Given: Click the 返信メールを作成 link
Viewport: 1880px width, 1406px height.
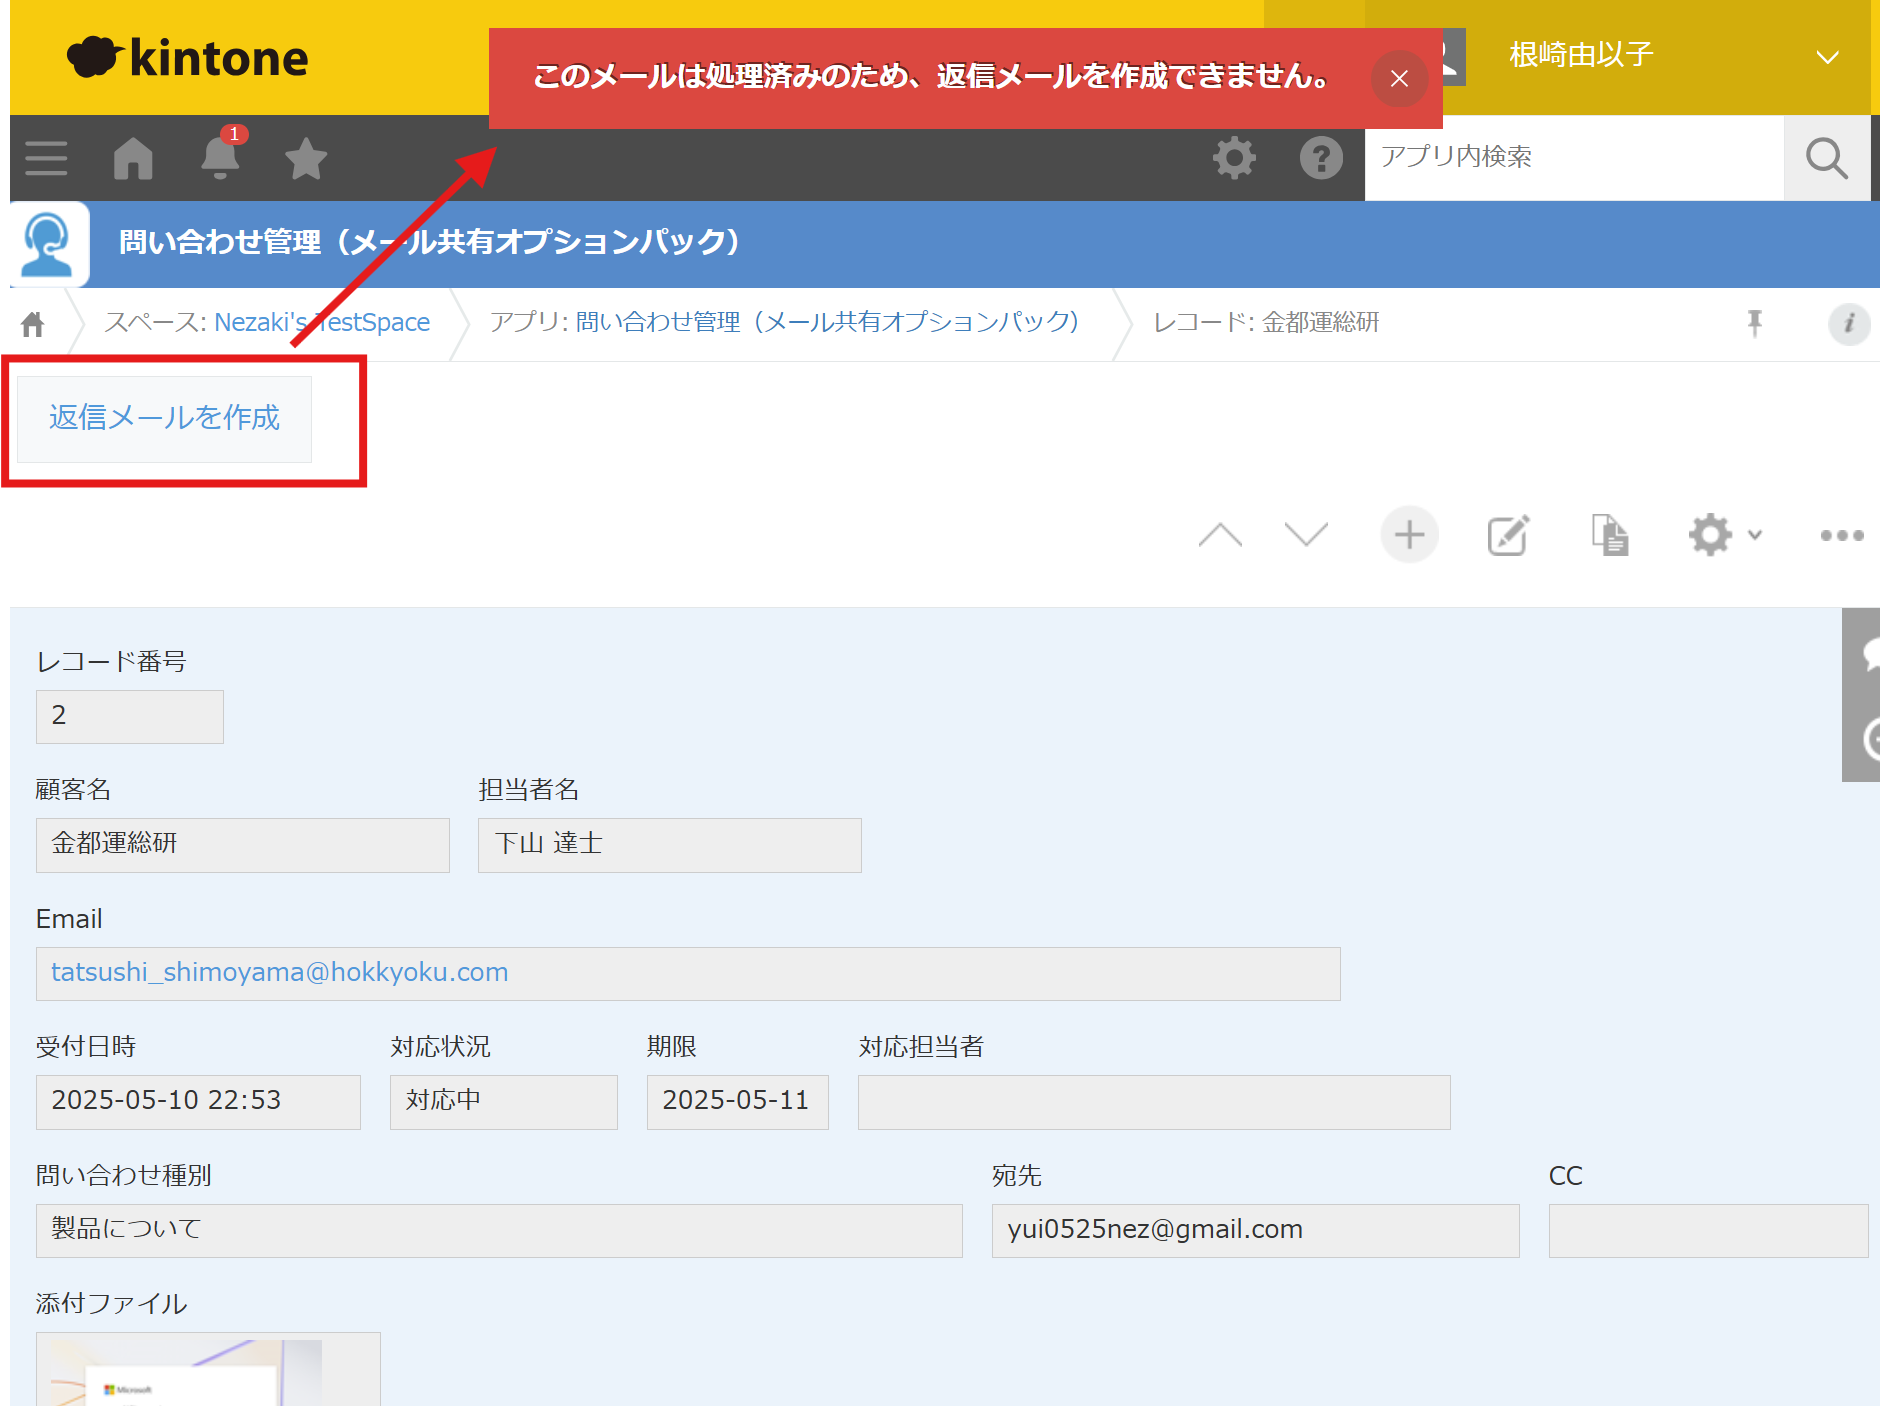Looking at the screenshot, I should click(163, 419).
